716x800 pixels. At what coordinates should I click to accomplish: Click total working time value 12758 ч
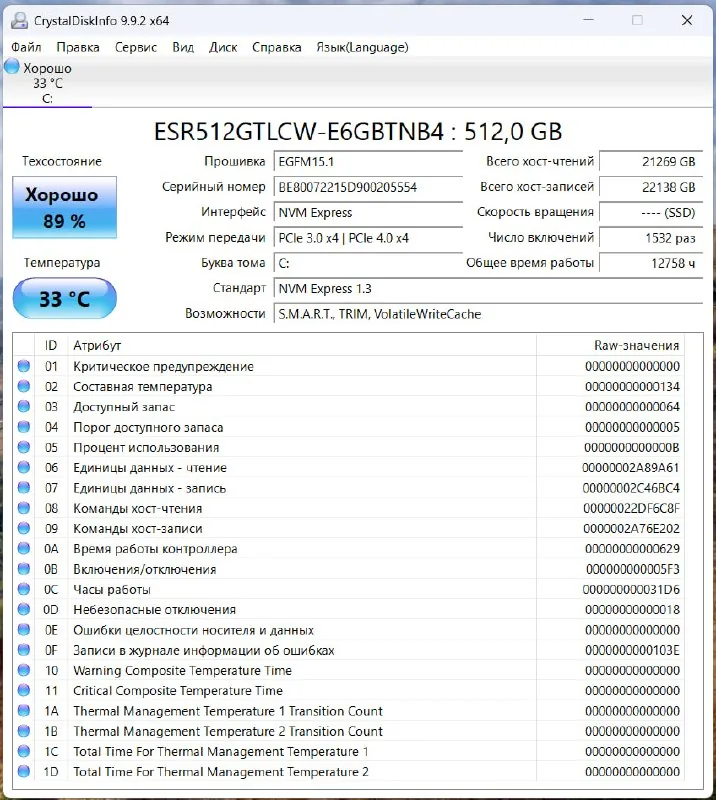coord(651,263)
